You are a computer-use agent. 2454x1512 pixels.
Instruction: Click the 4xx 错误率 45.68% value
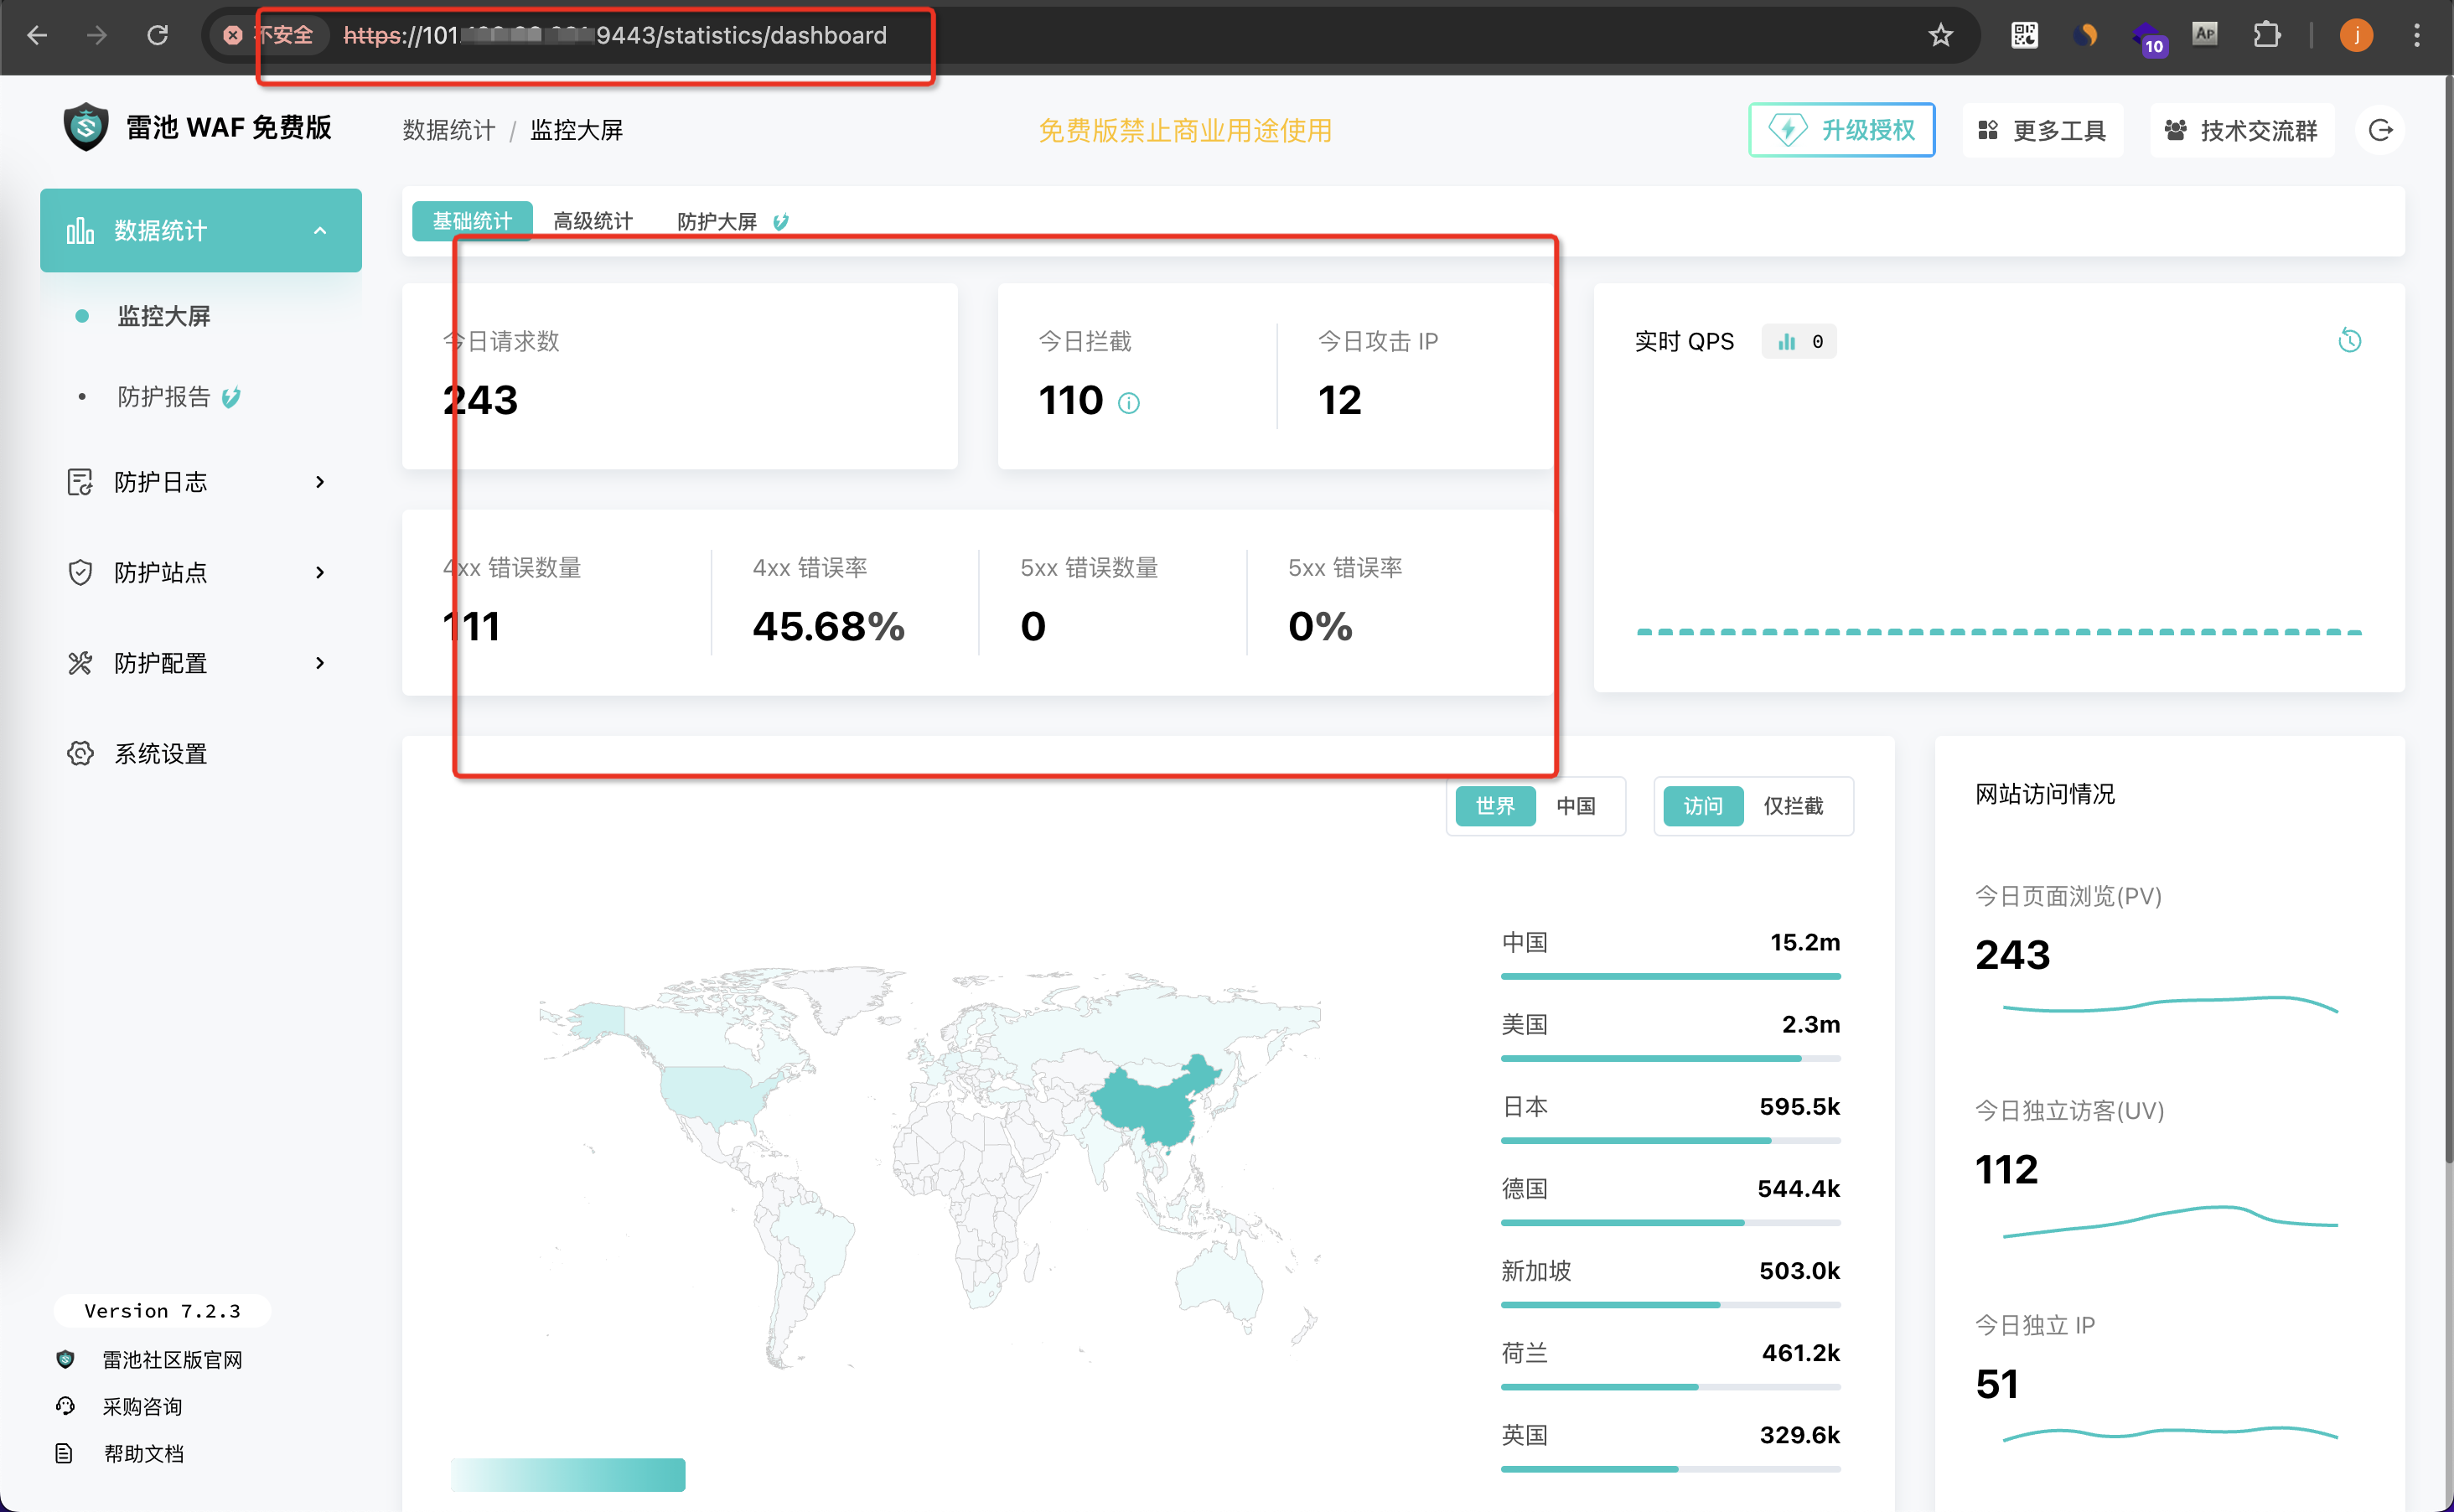coord(828,626)
